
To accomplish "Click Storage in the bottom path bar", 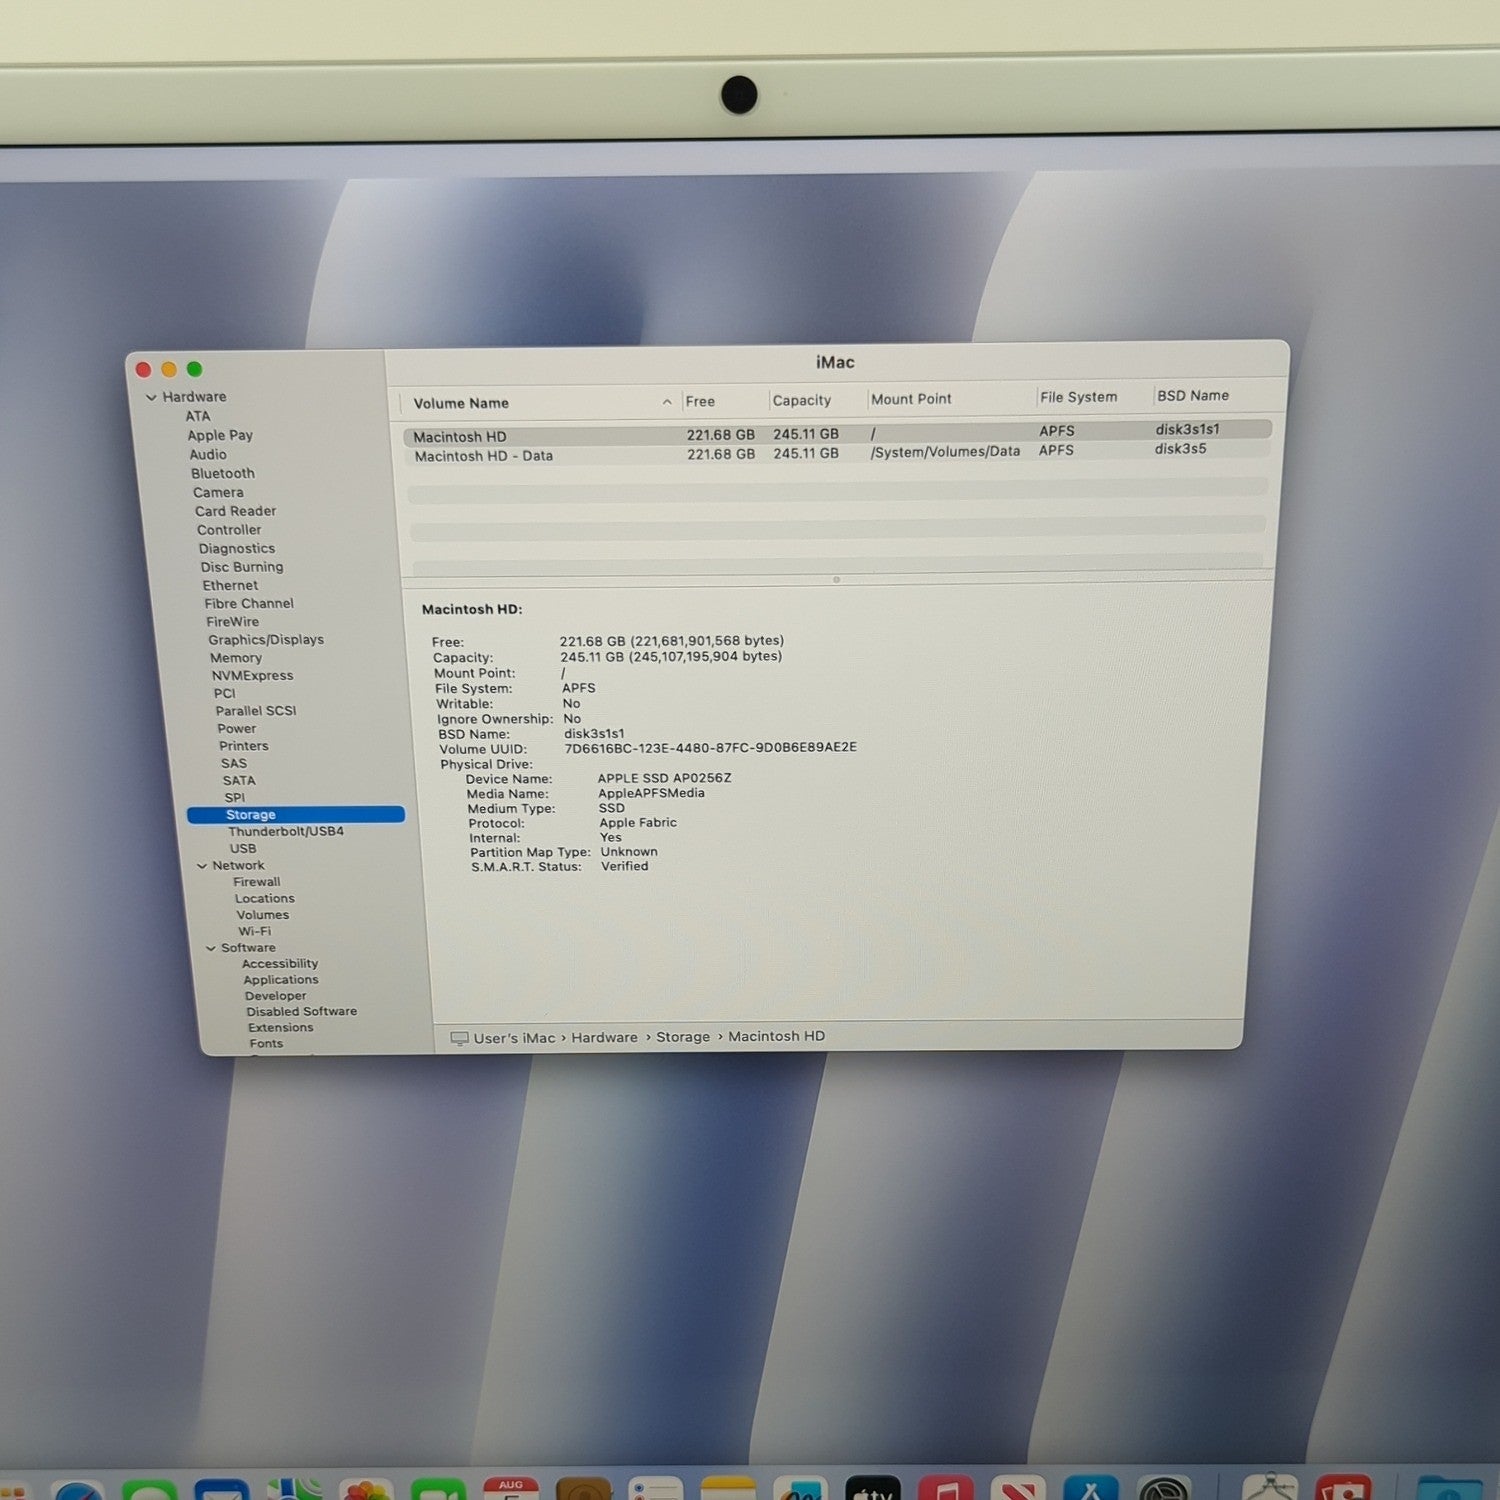I will coord(683,1037).
